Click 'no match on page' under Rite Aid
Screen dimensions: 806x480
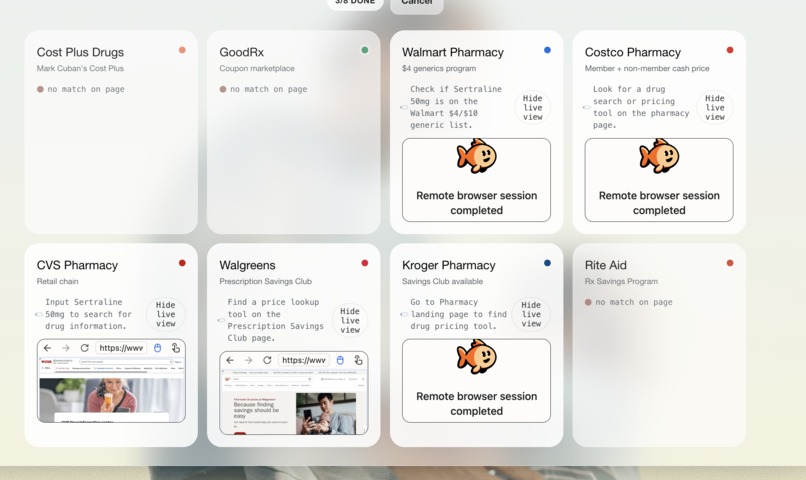634,302
